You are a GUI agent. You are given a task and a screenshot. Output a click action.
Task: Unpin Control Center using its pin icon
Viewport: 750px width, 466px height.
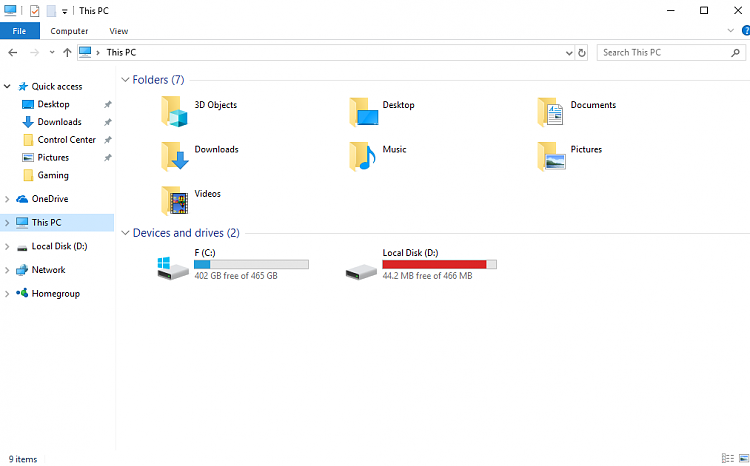coord(108,140)
